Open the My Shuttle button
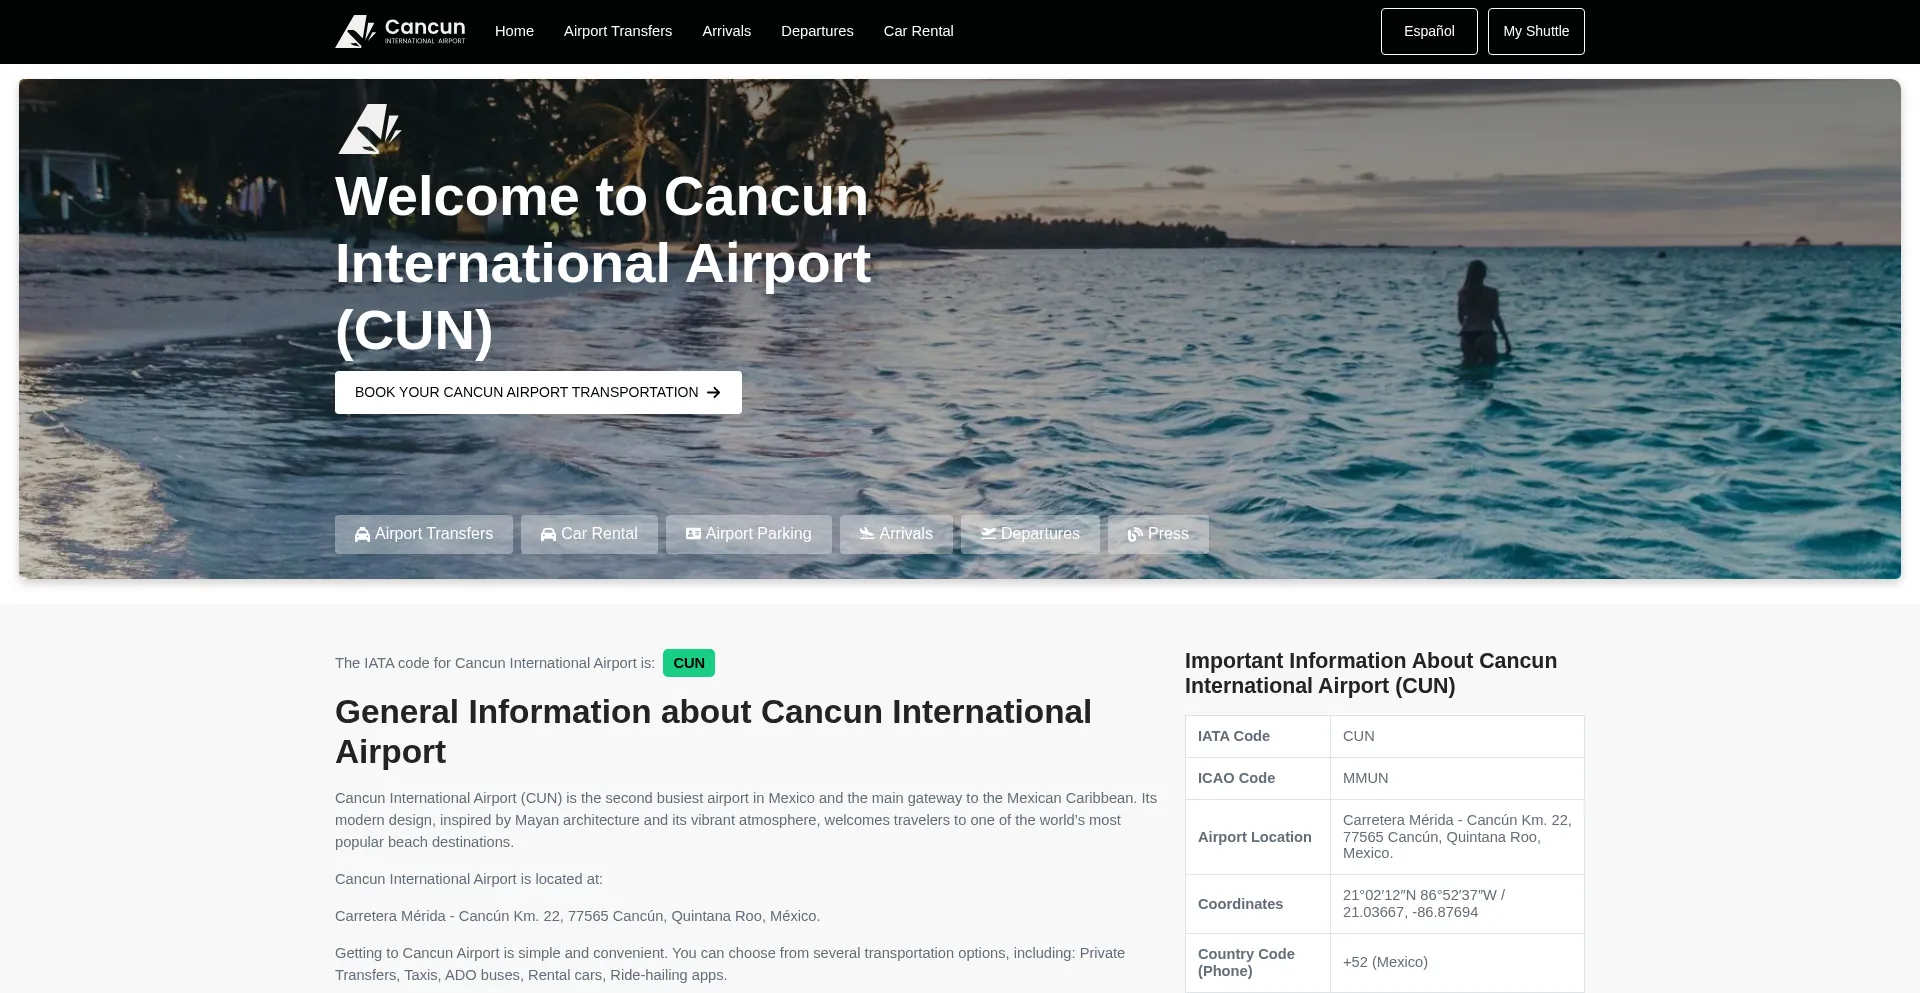Screen dimensions: 1920x993 pos(1536,31)
